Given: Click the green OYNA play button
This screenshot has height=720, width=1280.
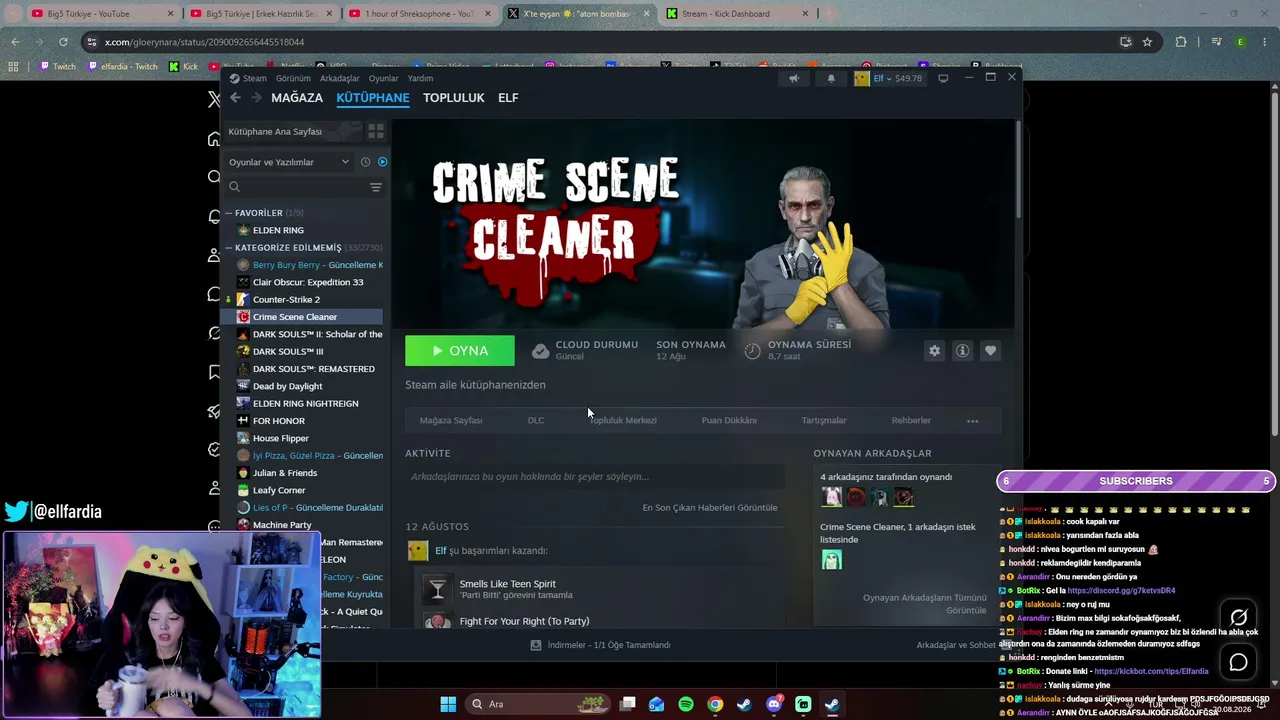Looking at the screenshot, I should click(460, 351).
